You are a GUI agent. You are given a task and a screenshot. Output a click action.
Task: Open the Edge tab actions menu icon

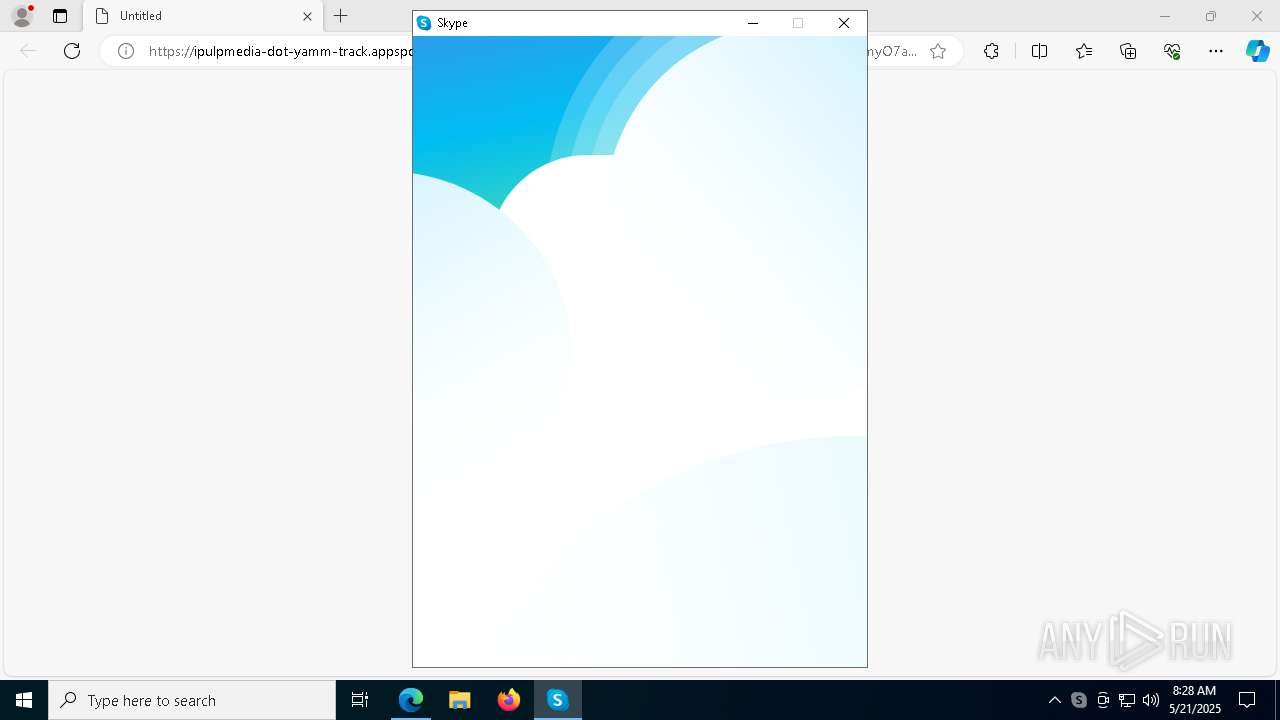pyautogui.click(x=60, y=16)
